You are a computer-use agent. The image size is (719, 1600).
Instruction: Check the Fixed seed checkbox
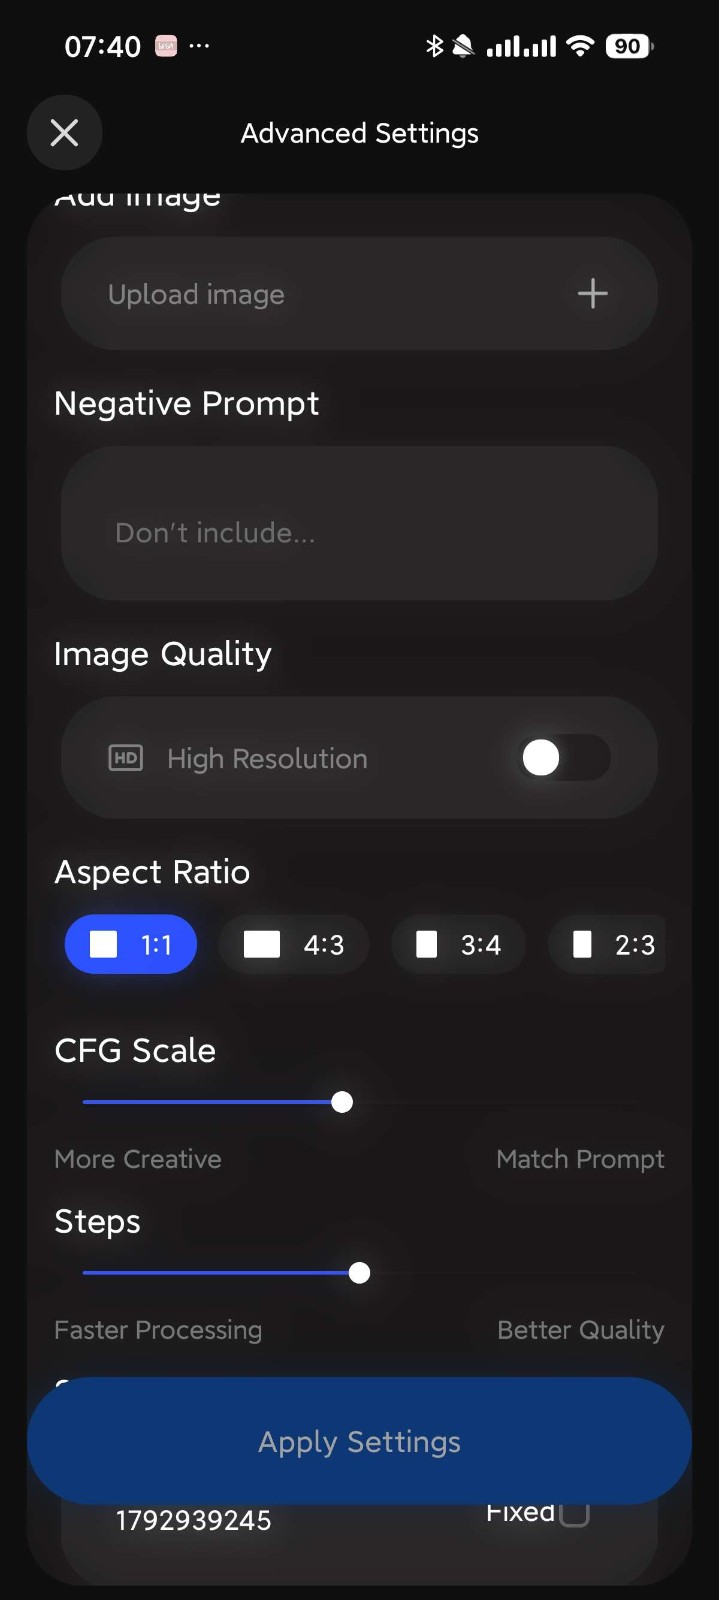click(x=574, y=1514)
